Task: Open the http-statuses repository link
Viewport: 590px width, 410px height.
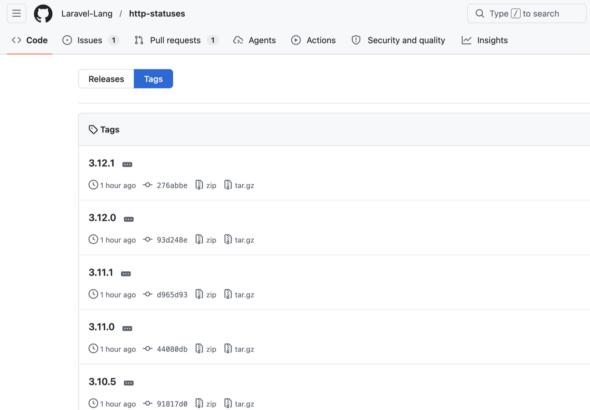Action: click(x=157, y=14)
